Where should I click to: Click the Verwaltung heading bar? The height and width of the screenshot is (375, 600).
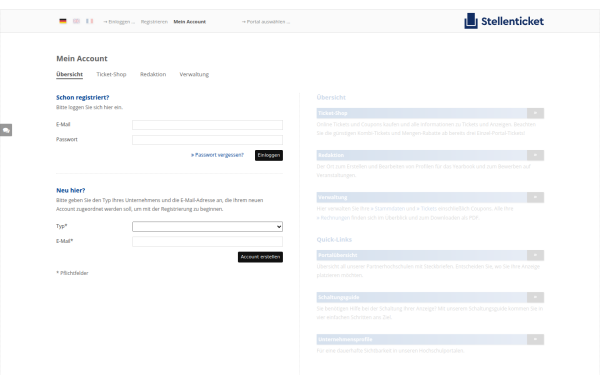click(422, 197)
